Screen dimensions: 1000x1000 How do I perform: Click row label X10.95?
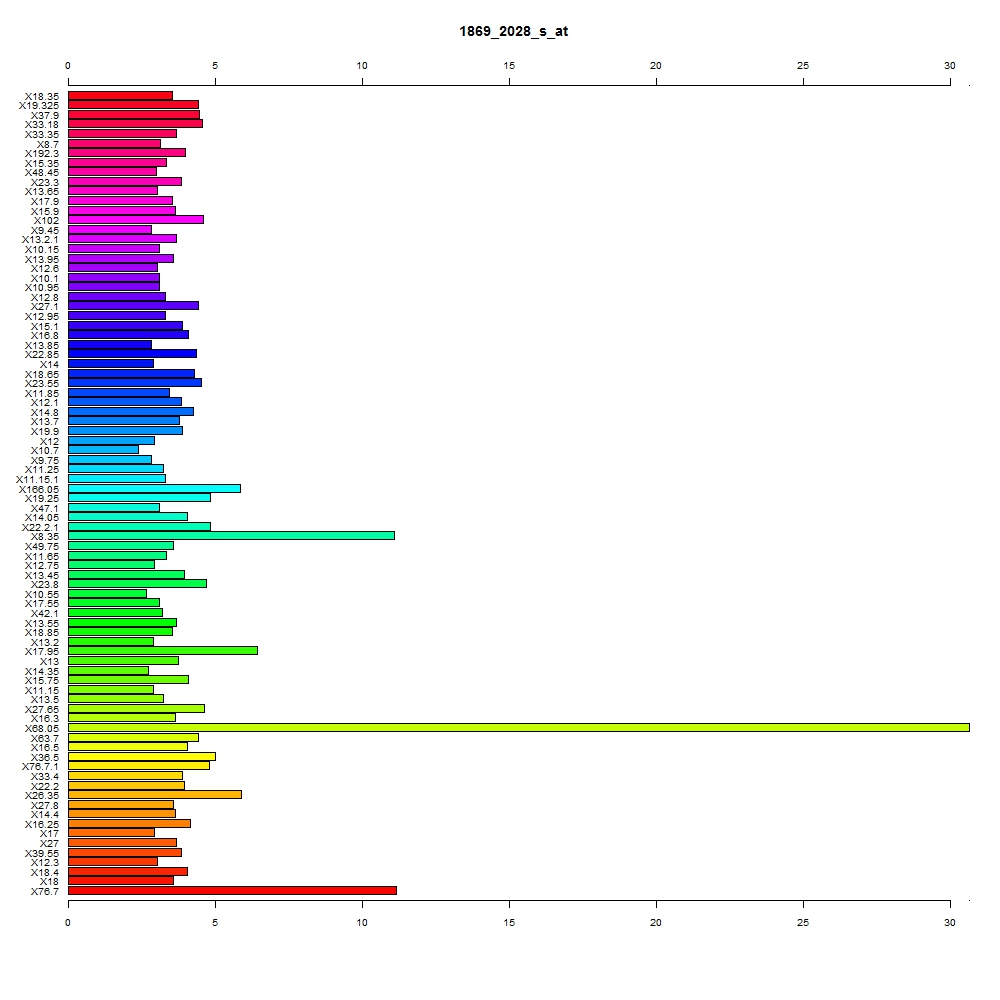tap(41, 288)
